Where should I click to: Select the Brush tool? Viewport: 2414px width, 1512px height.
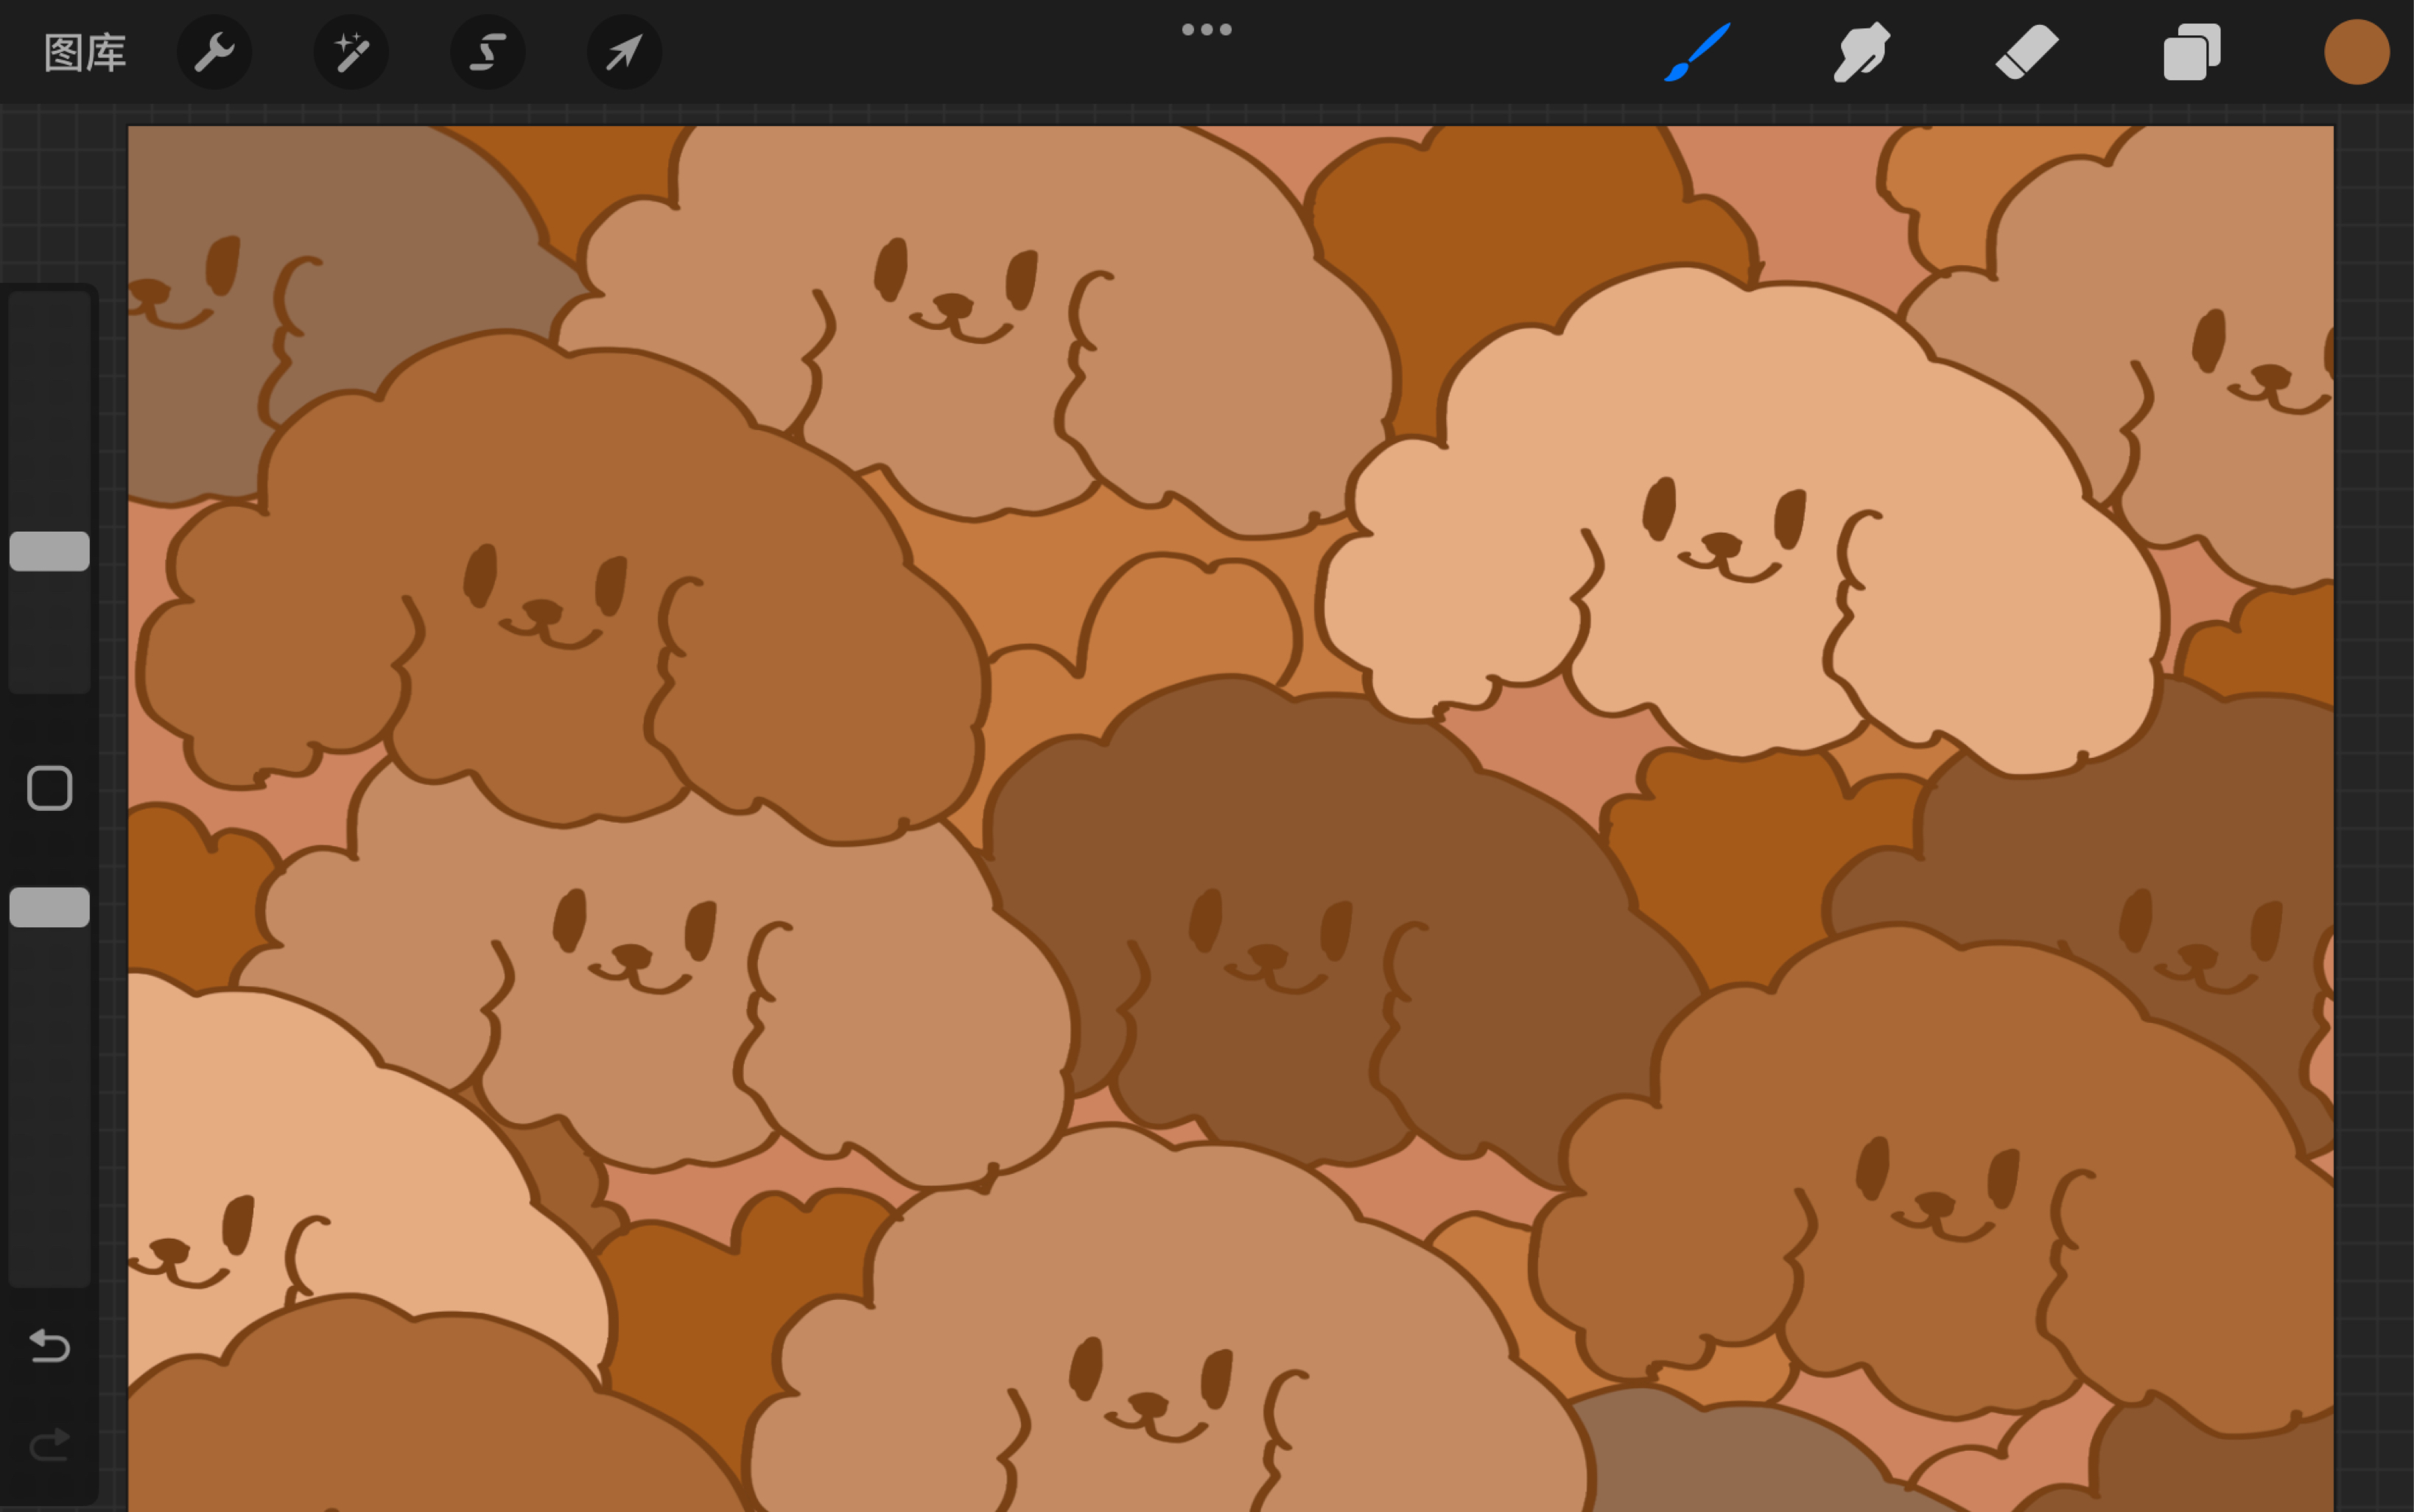1697,52
